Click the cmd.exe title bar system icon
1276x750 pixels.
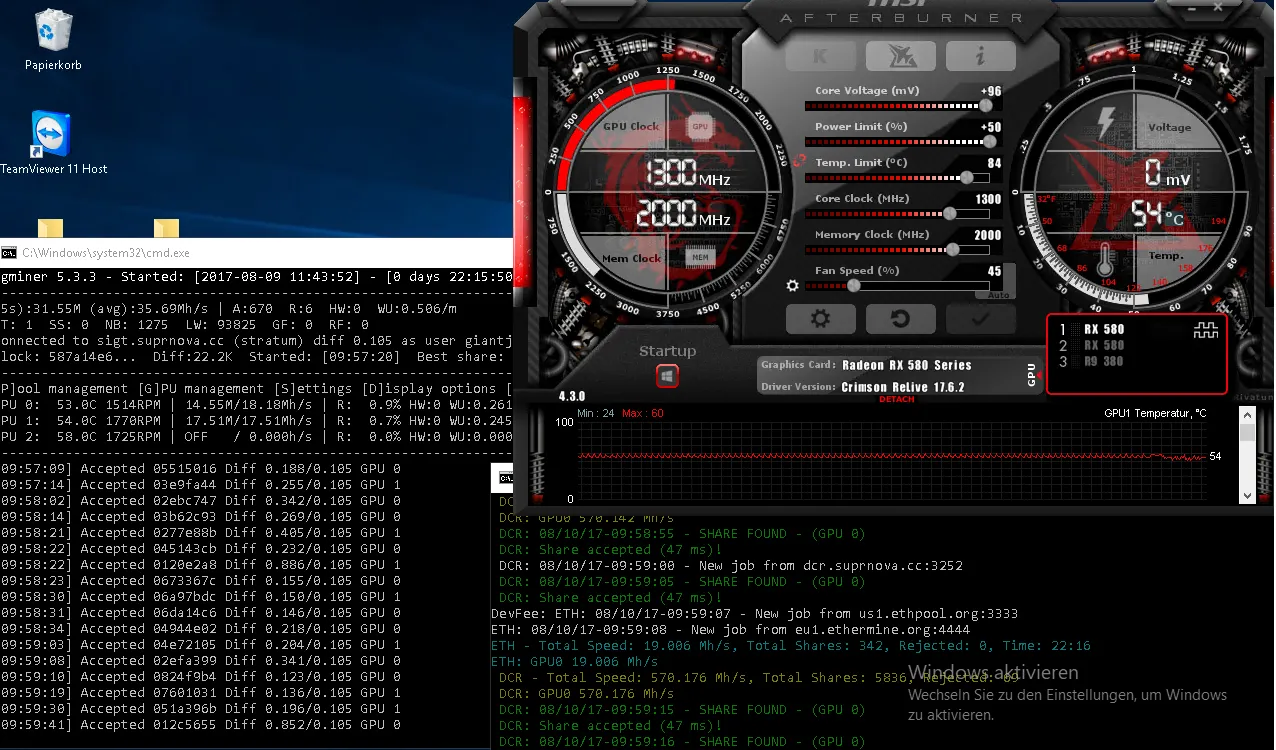pyautogui.click(x=8, y=253)
